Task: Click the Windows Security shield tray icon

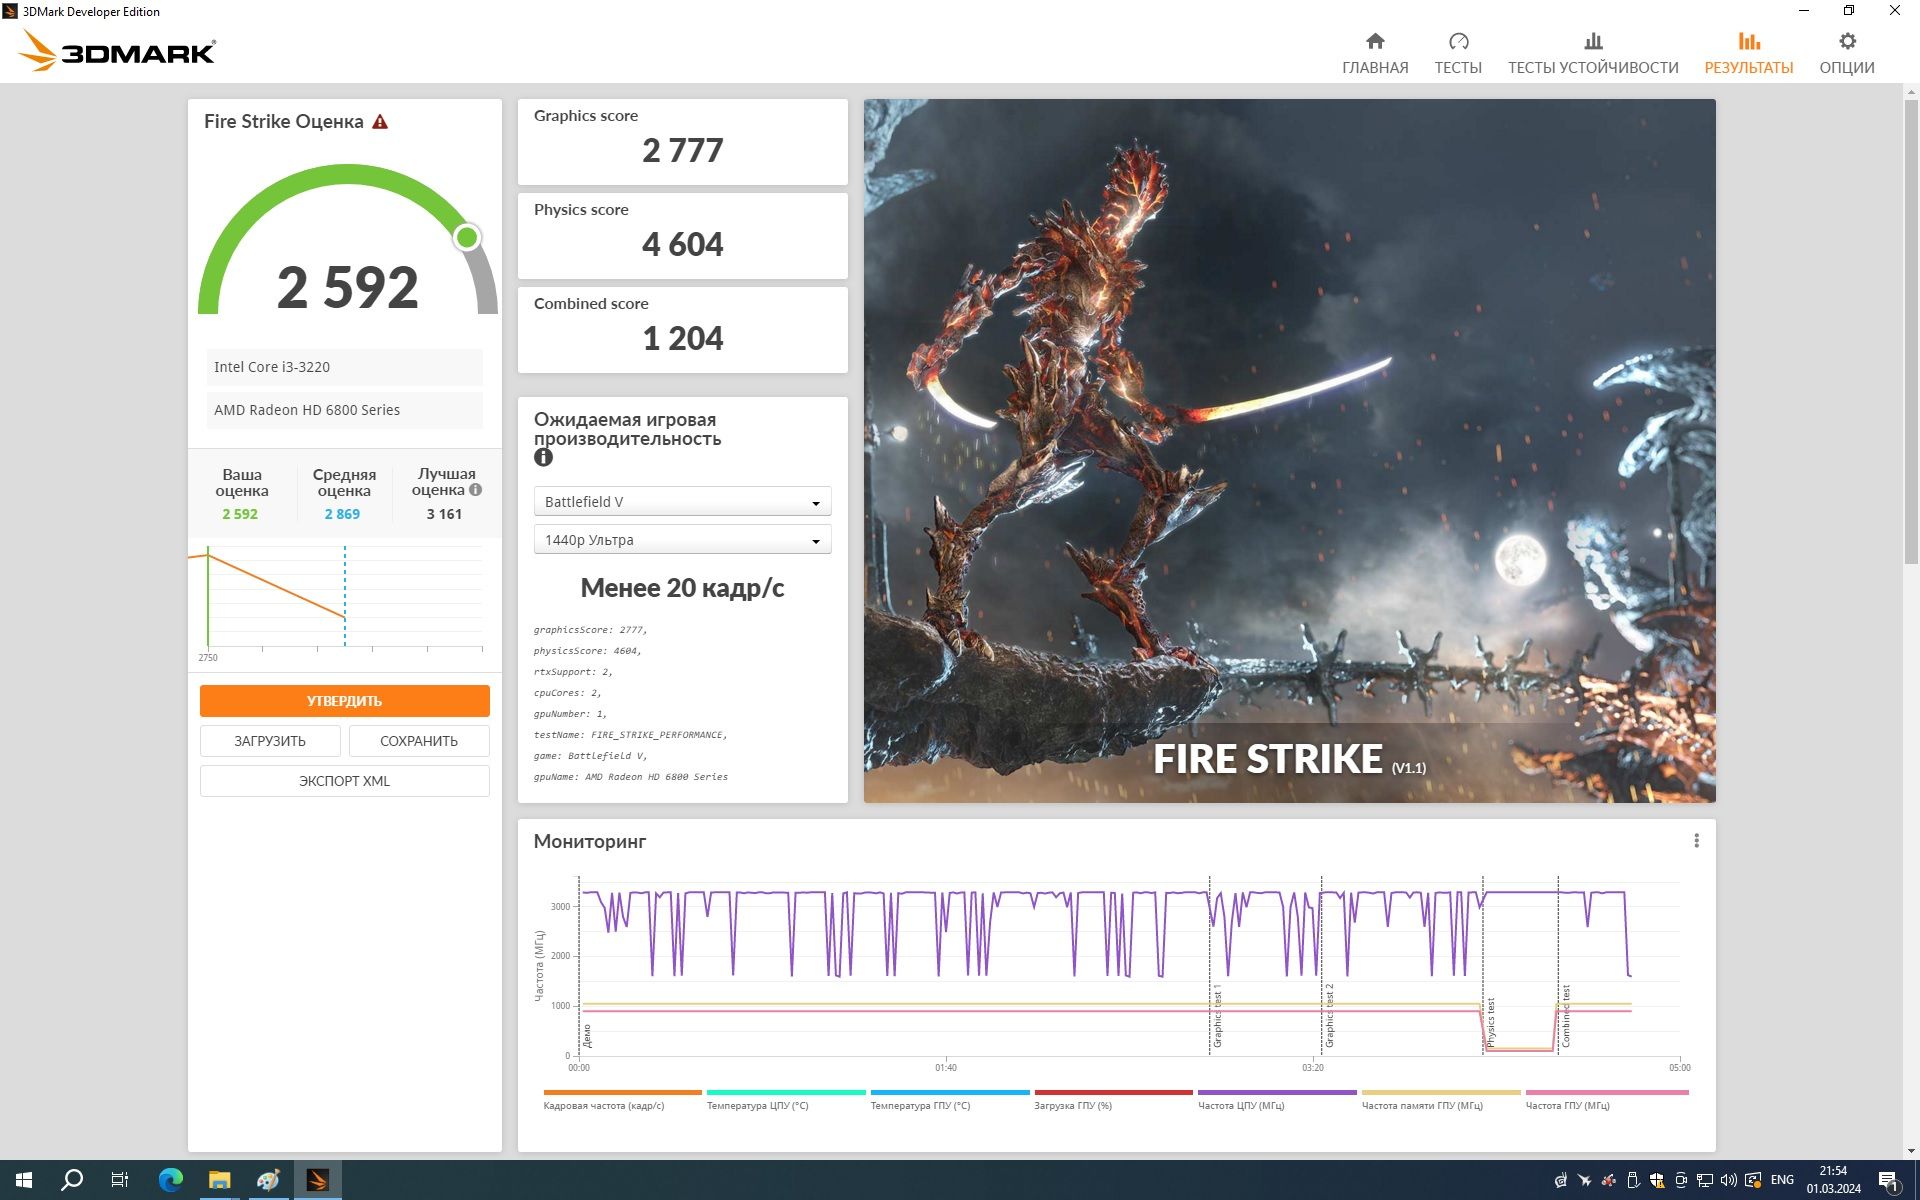Action: (x=1657, y=1180)
